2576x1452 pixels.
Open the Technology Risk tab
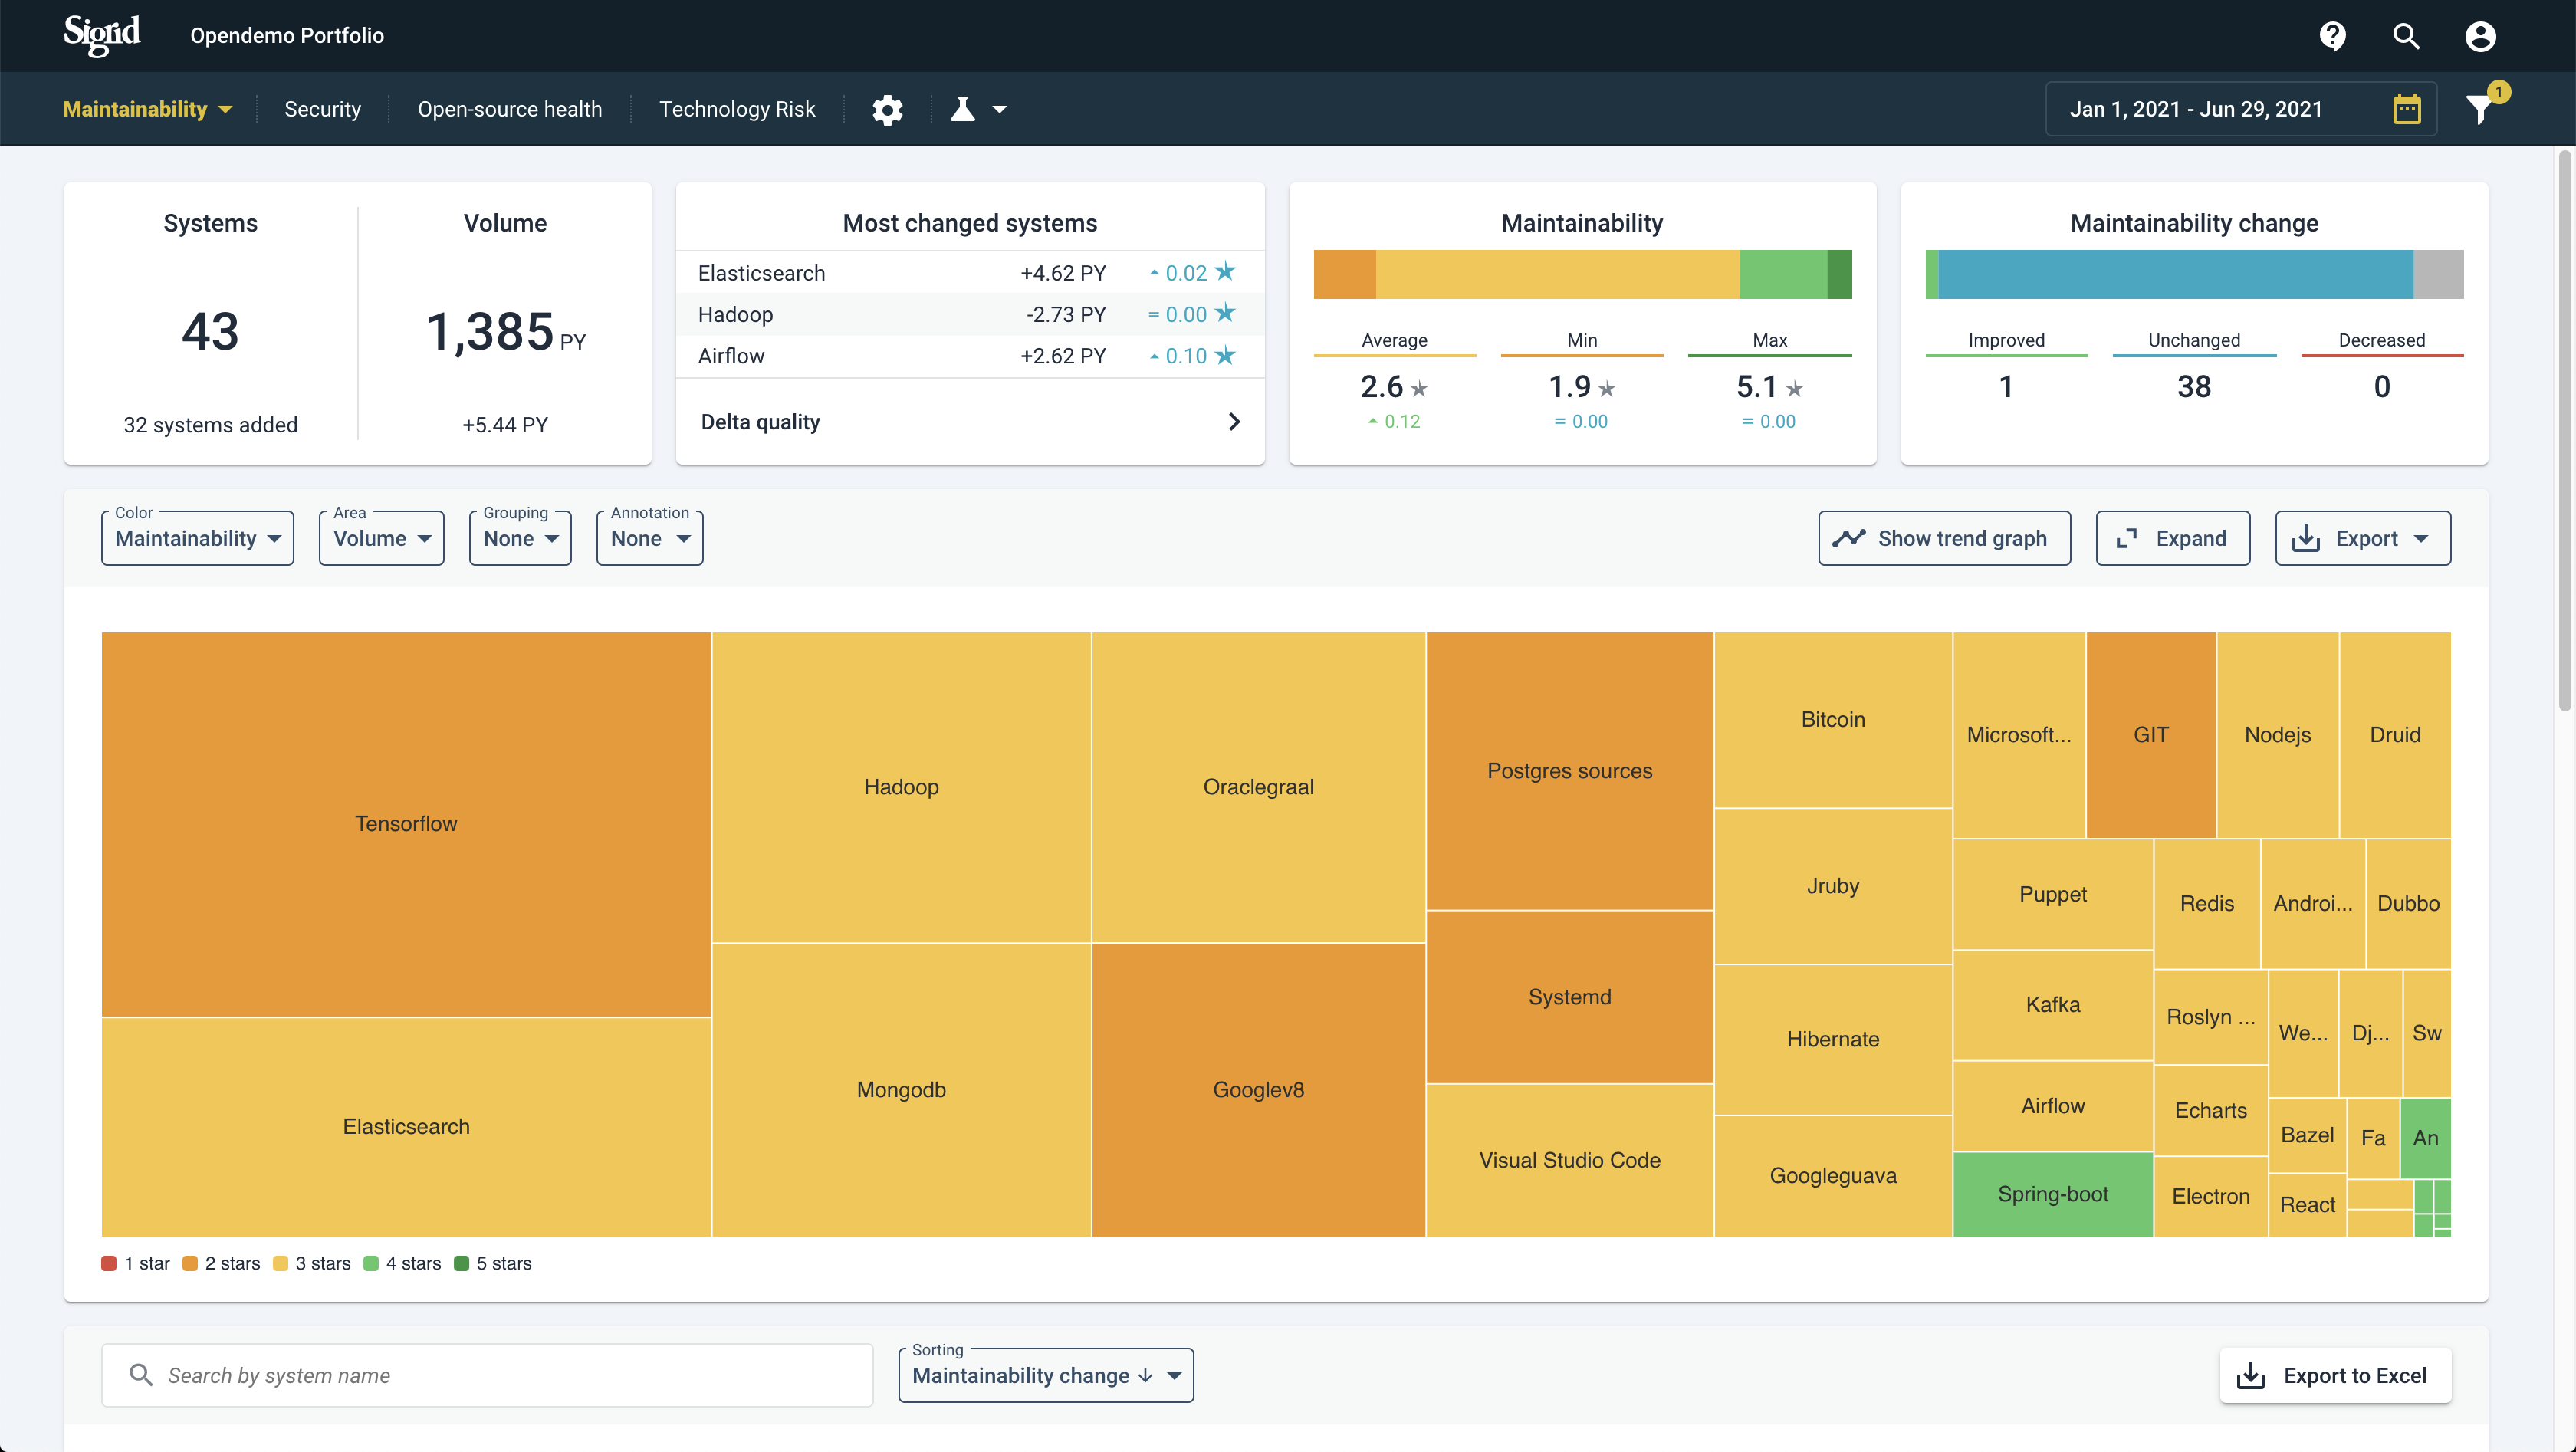737,109
